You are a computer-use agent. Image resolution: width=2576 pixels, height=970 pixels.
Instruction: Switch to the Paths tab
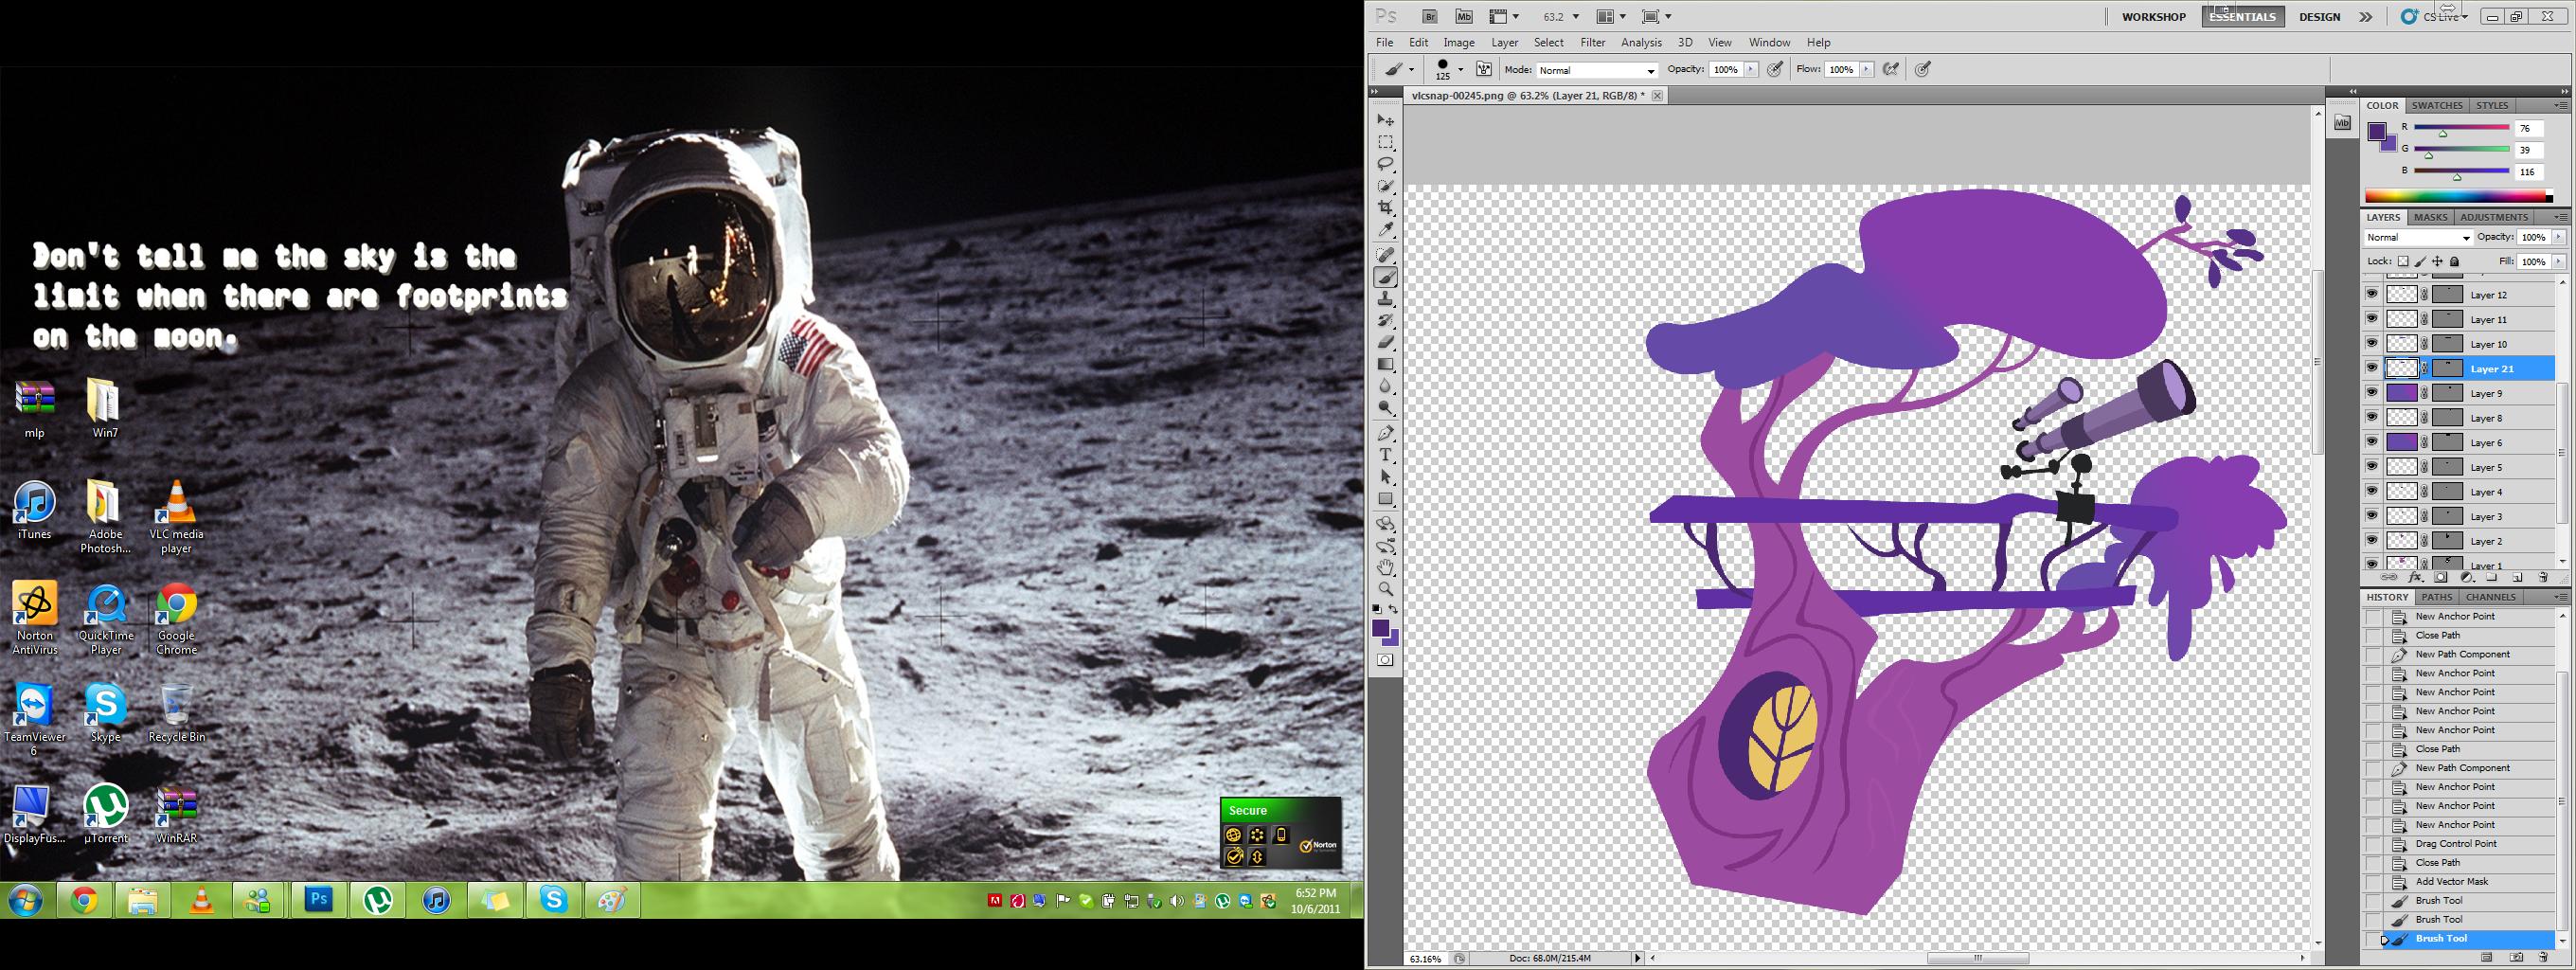coord(2436,597)
